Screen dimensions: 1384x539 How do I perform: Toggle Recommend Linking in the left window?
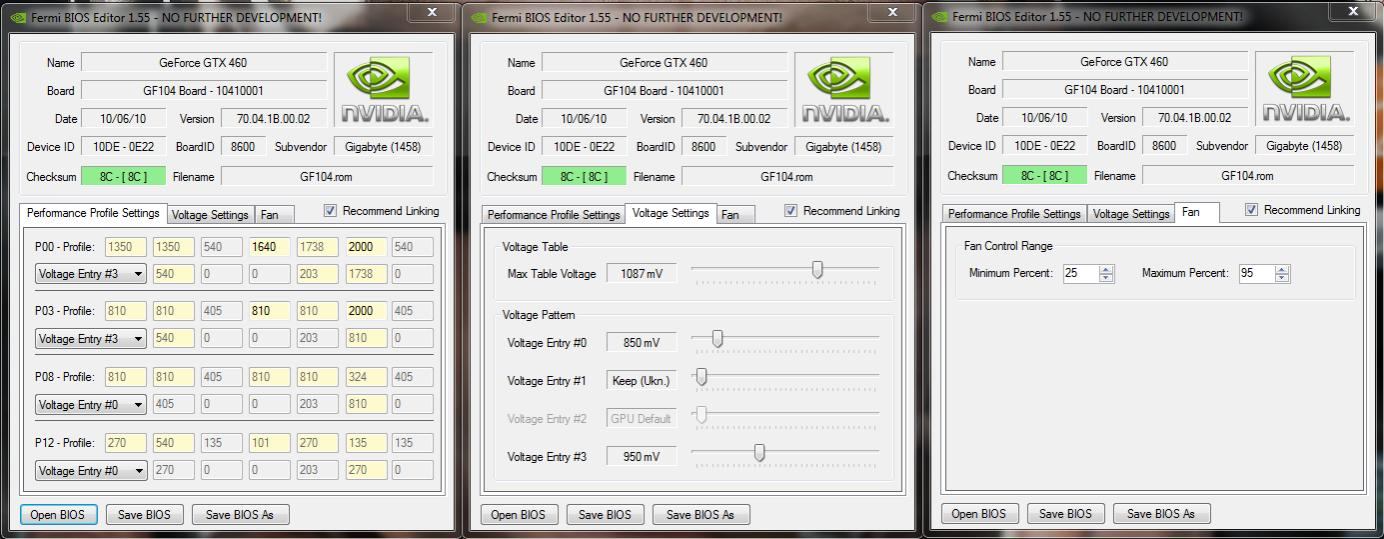331,212
